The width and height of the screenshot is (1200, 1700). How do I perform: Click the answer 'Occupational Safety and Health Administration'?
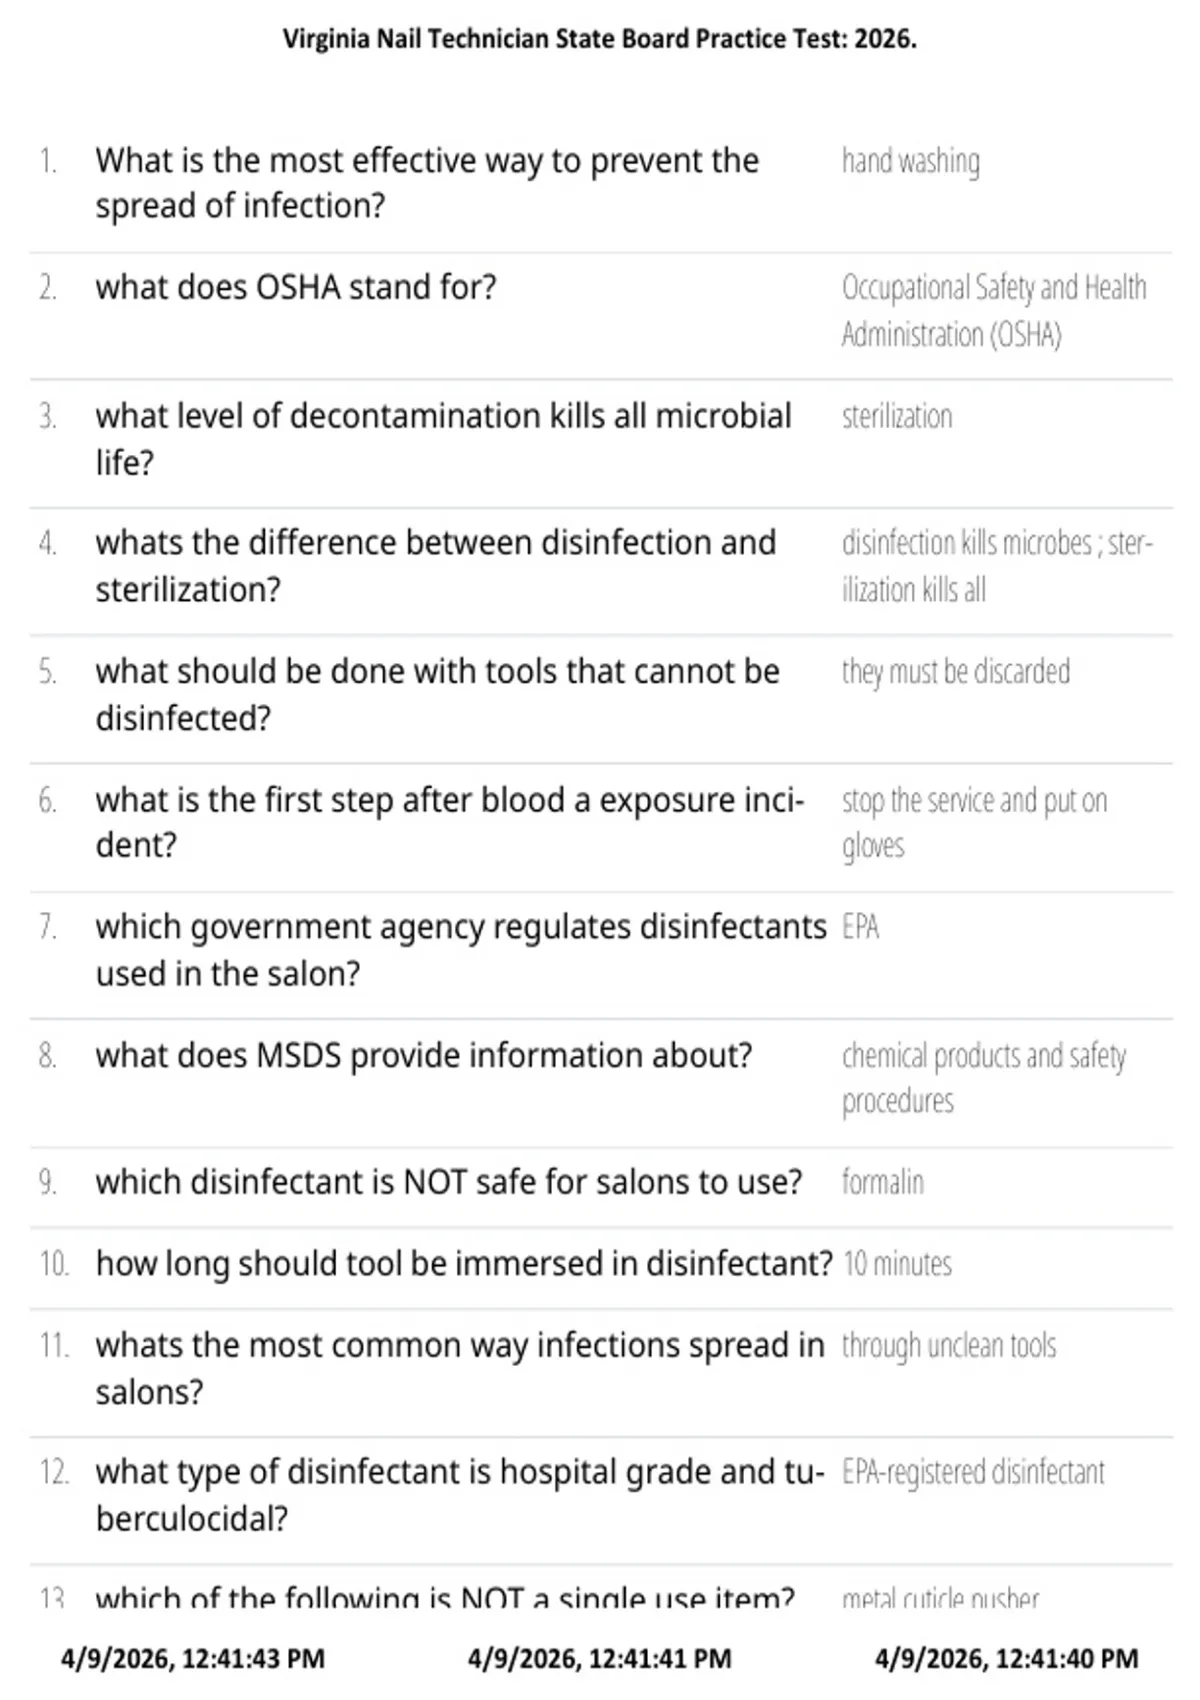point(994,310)
